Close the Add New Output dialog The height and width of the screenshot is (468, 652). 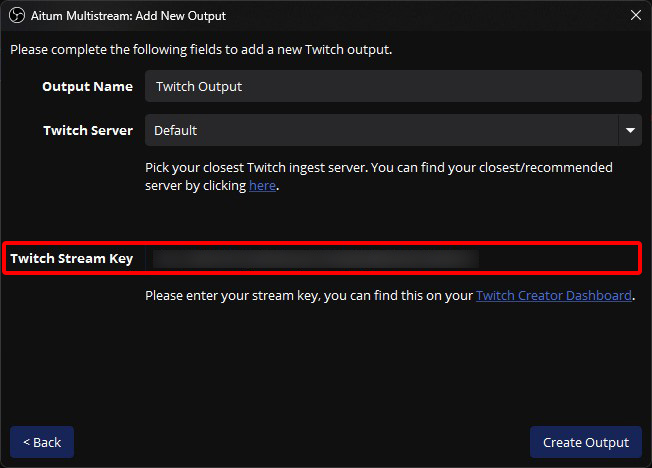click(635, 16)
